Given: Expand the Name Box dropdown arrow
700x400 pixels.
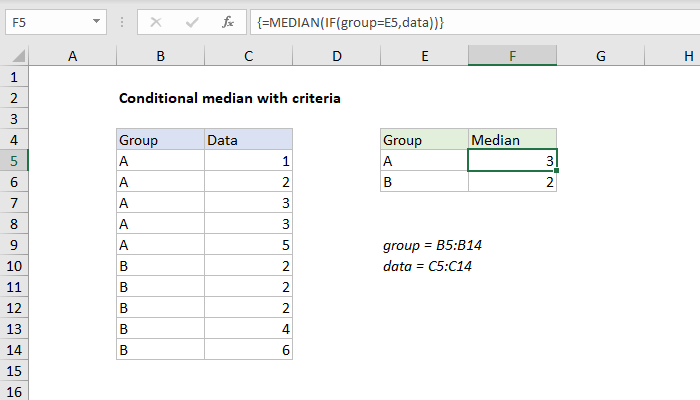Looking at the screenshot, I should click(96, 21).
